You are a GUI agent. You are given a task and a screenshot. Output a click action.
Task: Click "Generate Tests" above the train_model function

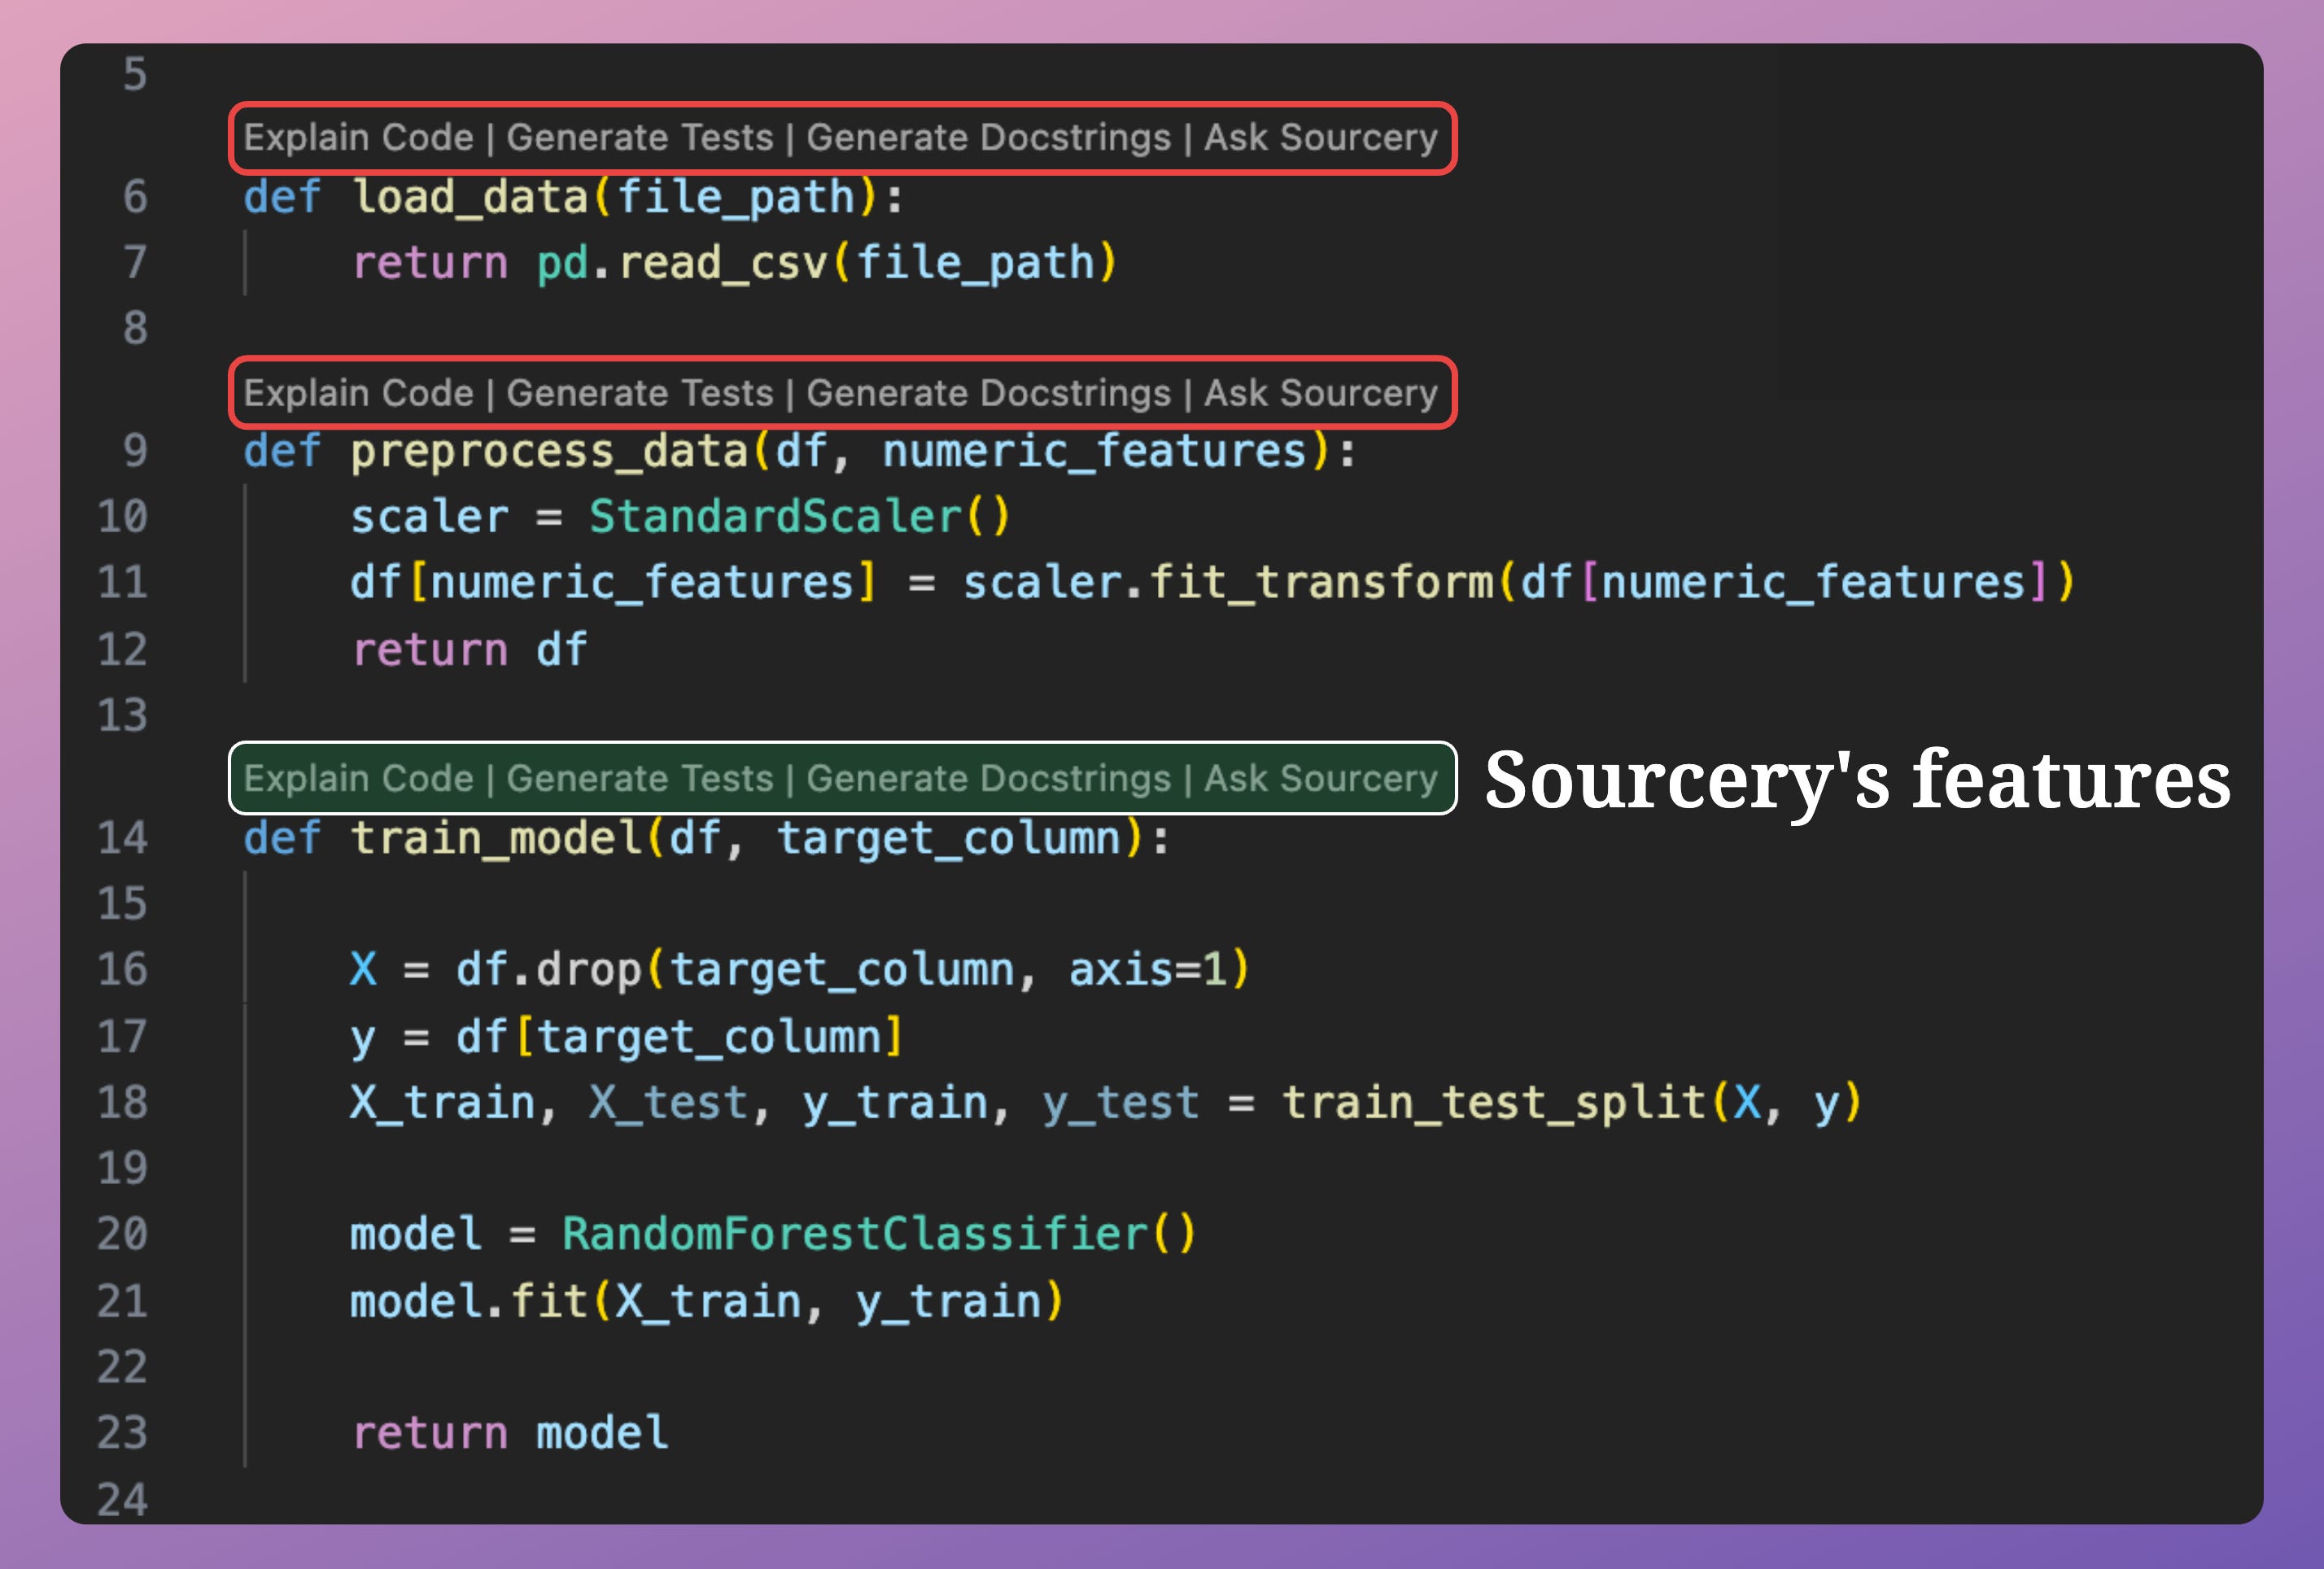point(641,777)
